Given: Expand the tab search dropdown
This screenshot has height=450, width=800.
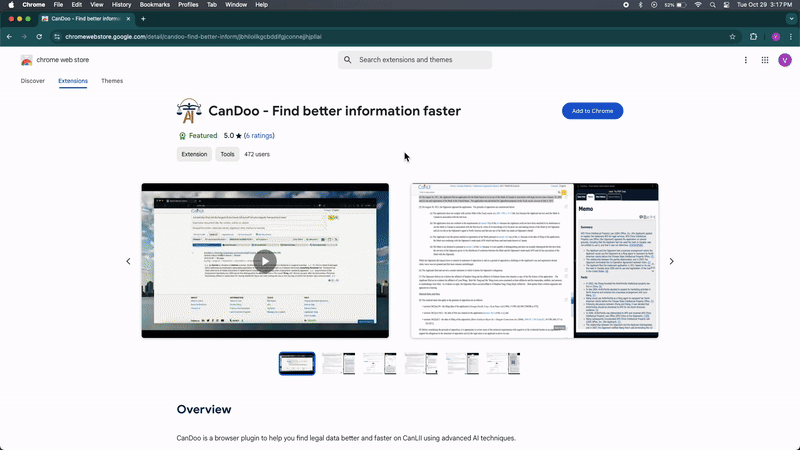Looking at the screenshot, I should [x=791, y=19].
